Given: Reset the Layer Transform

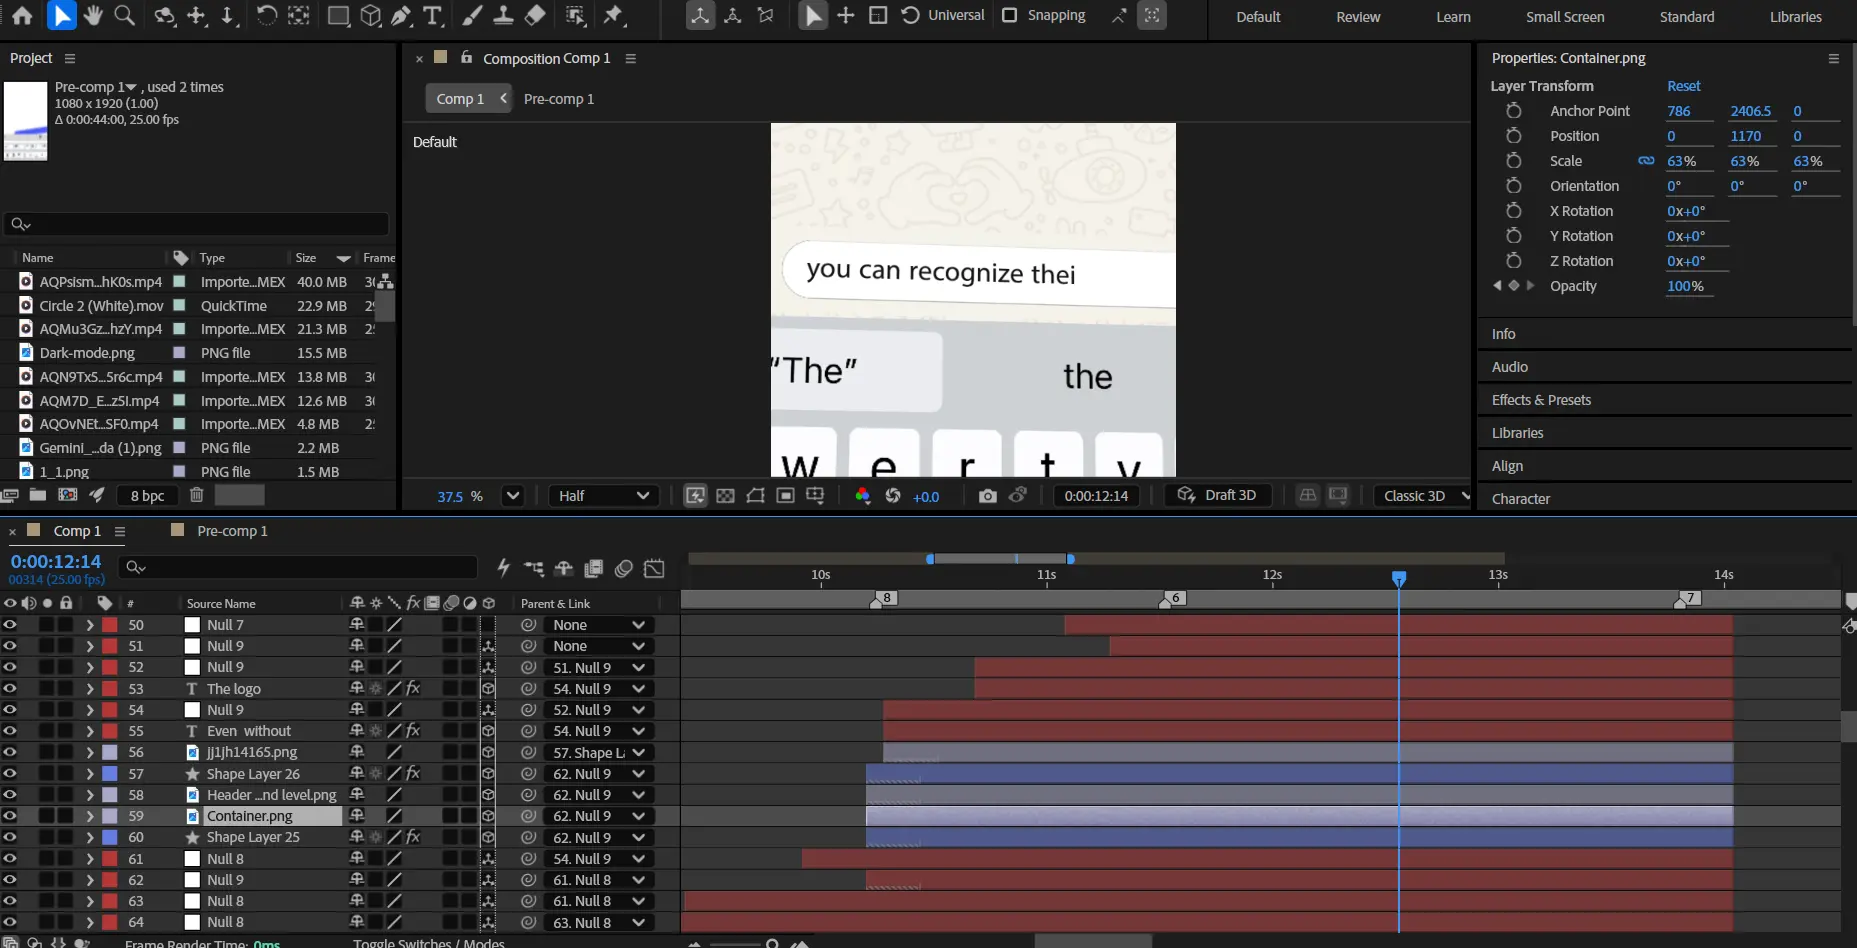Looking at the screenshot, I should click(1683, 86).
